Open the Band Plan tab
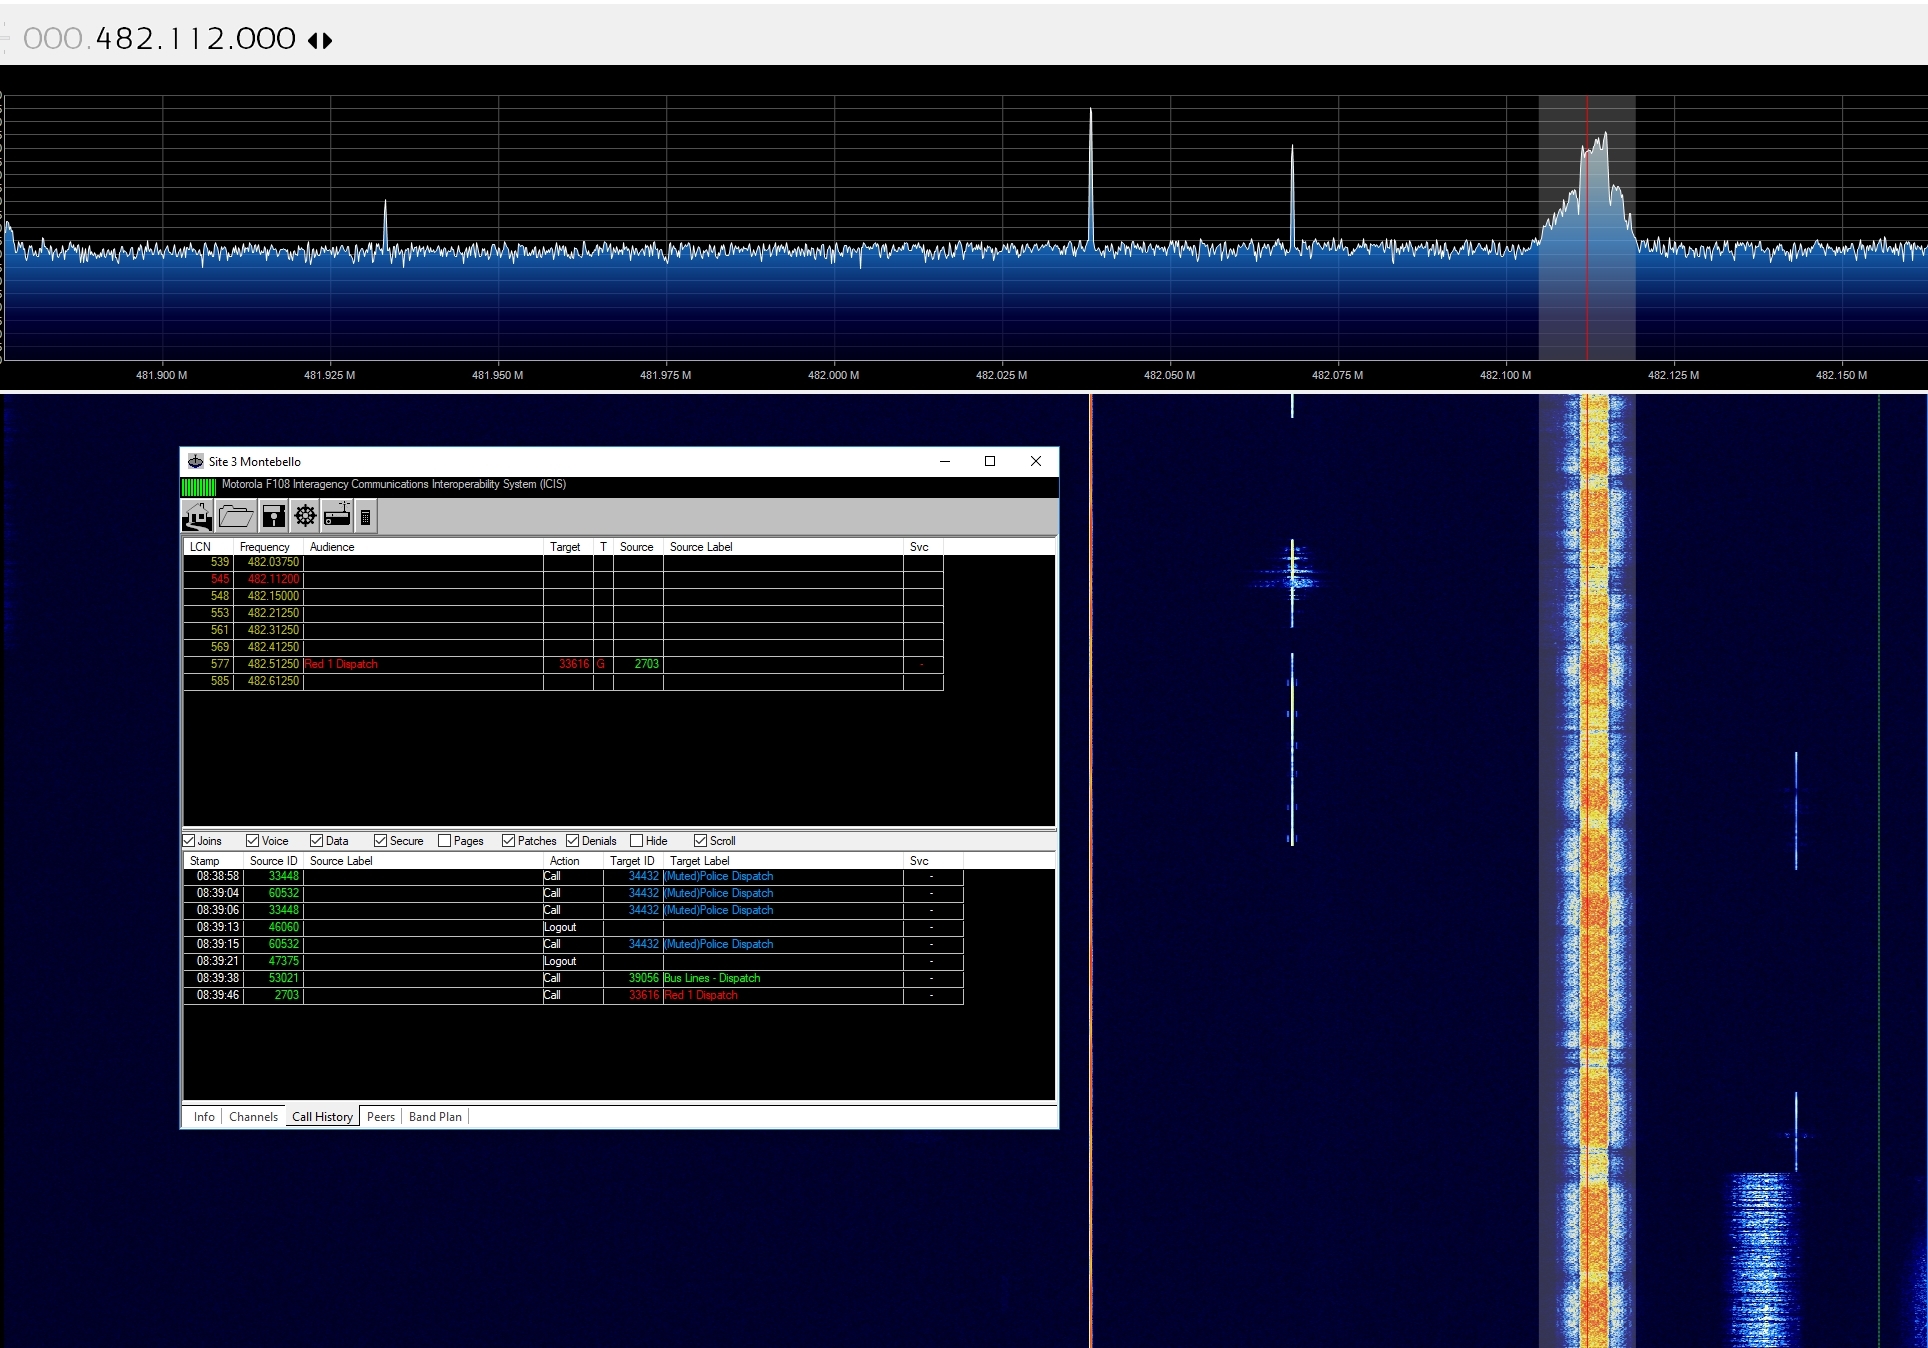Image resolution: width=1928 pixels, height=1348 pixels. 435,1117
